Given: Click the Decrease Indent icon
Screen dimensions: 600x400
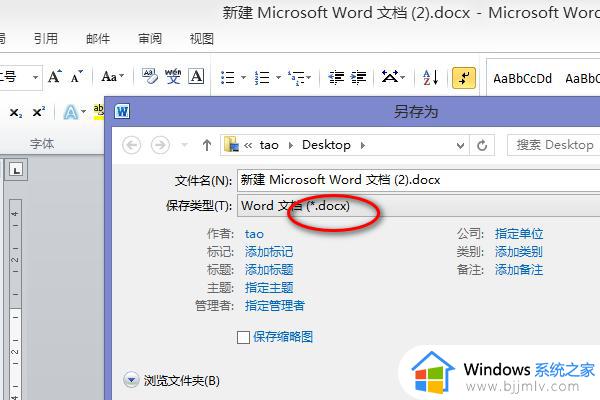Looking at the screenshot, I should 336,78.
